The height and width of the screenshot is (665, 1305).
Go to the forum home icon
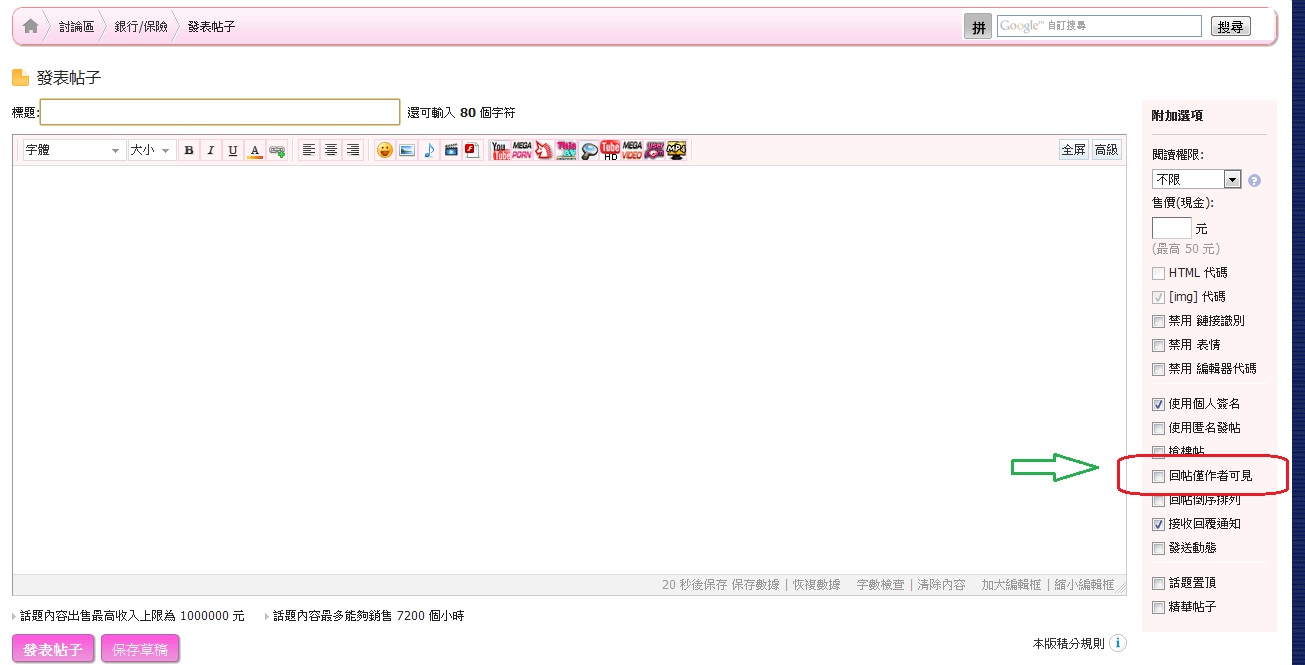point(31,27)
